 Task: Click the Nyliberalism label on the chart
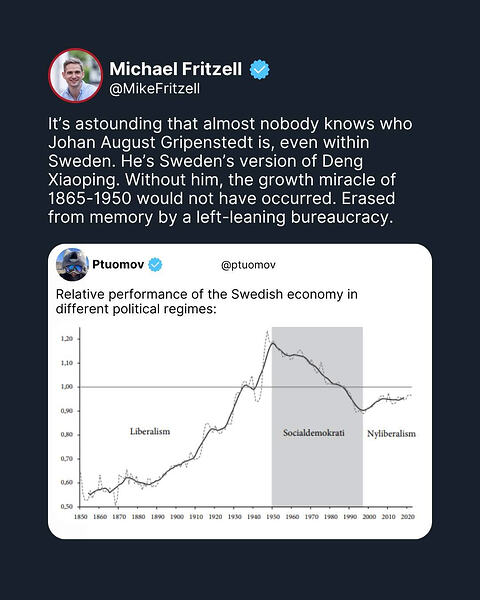(x=391, y=434)
